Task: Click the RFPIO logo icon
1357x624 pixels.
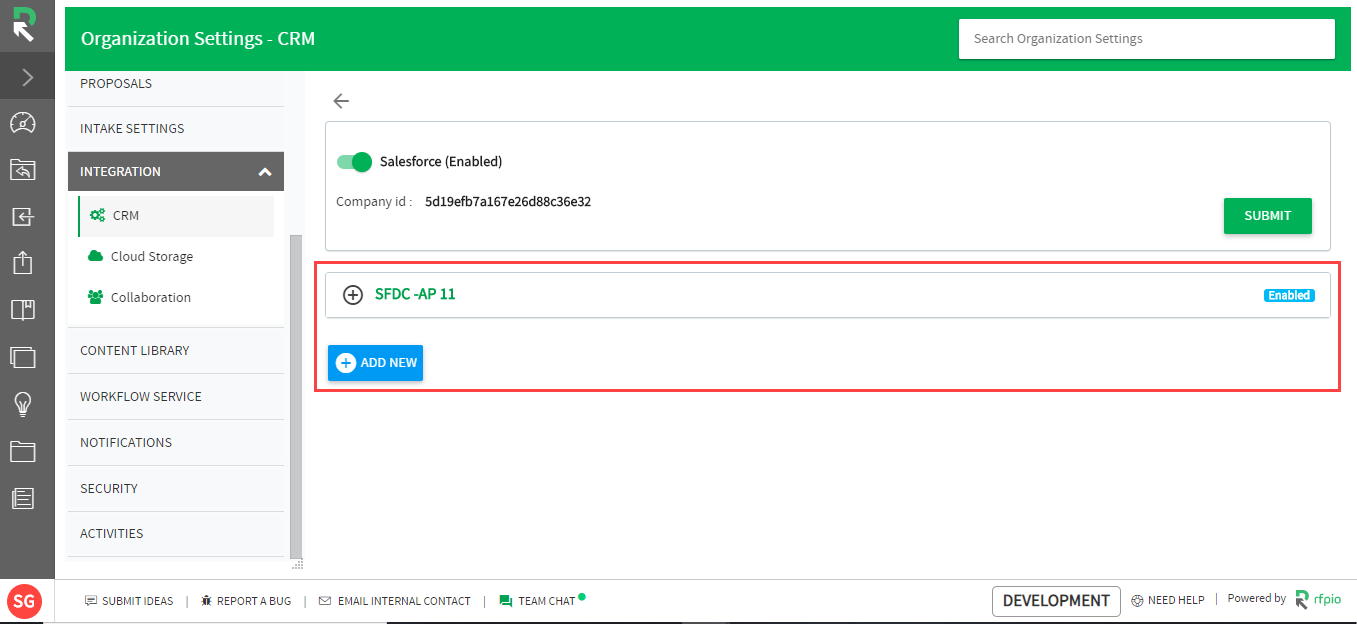Action: point(25,25)
